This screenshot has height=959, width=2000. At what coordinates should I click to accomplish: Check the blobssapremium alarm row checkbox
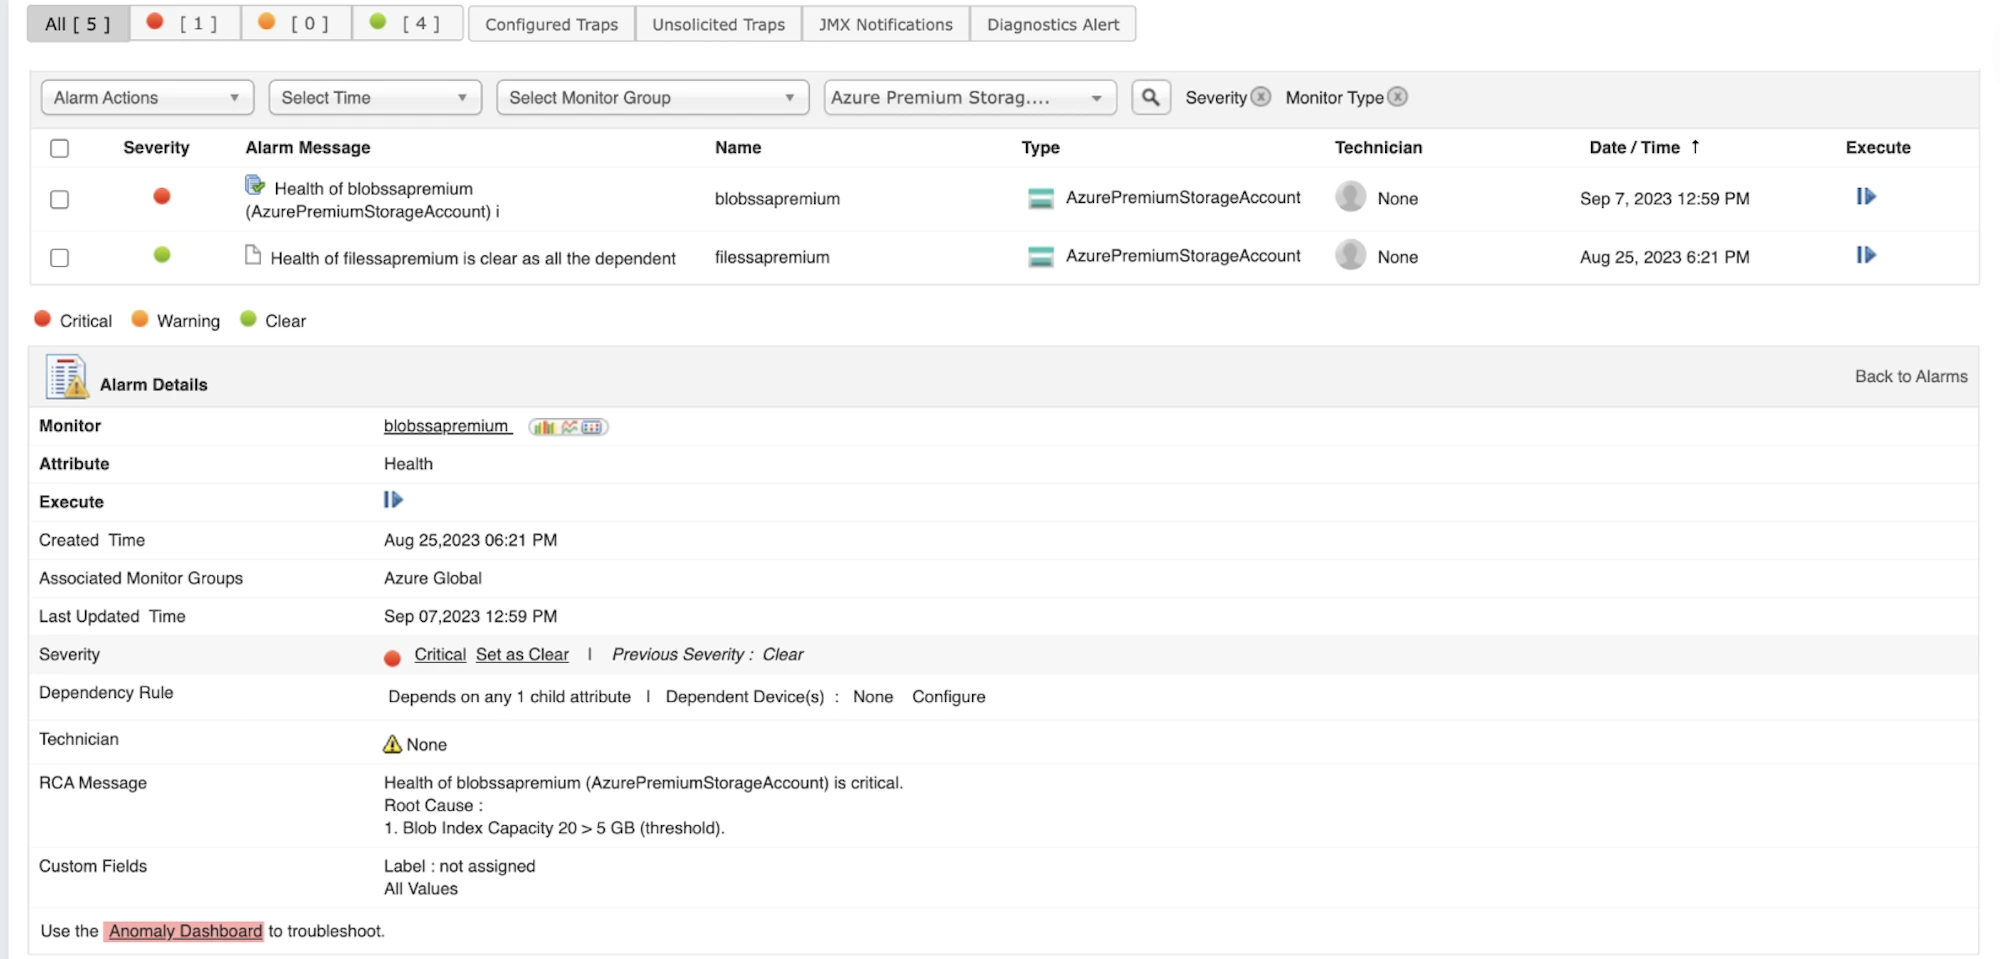[x=60, y=199]
